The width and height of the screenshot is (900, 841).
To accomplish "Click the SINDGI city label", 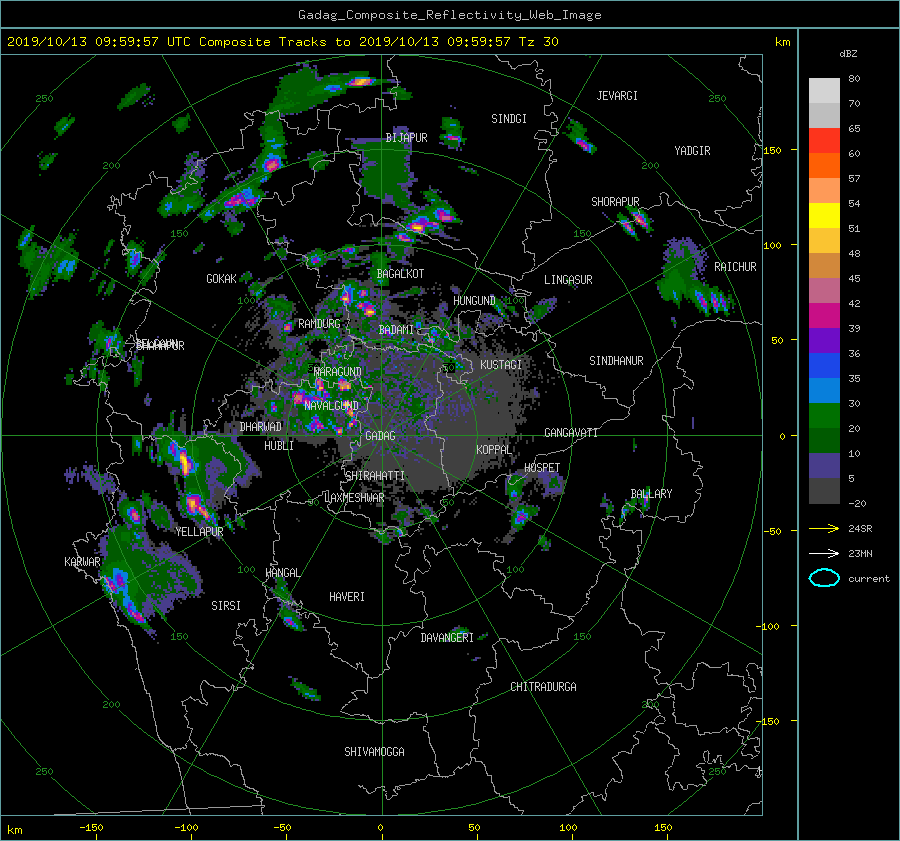I will pos(509,118).
